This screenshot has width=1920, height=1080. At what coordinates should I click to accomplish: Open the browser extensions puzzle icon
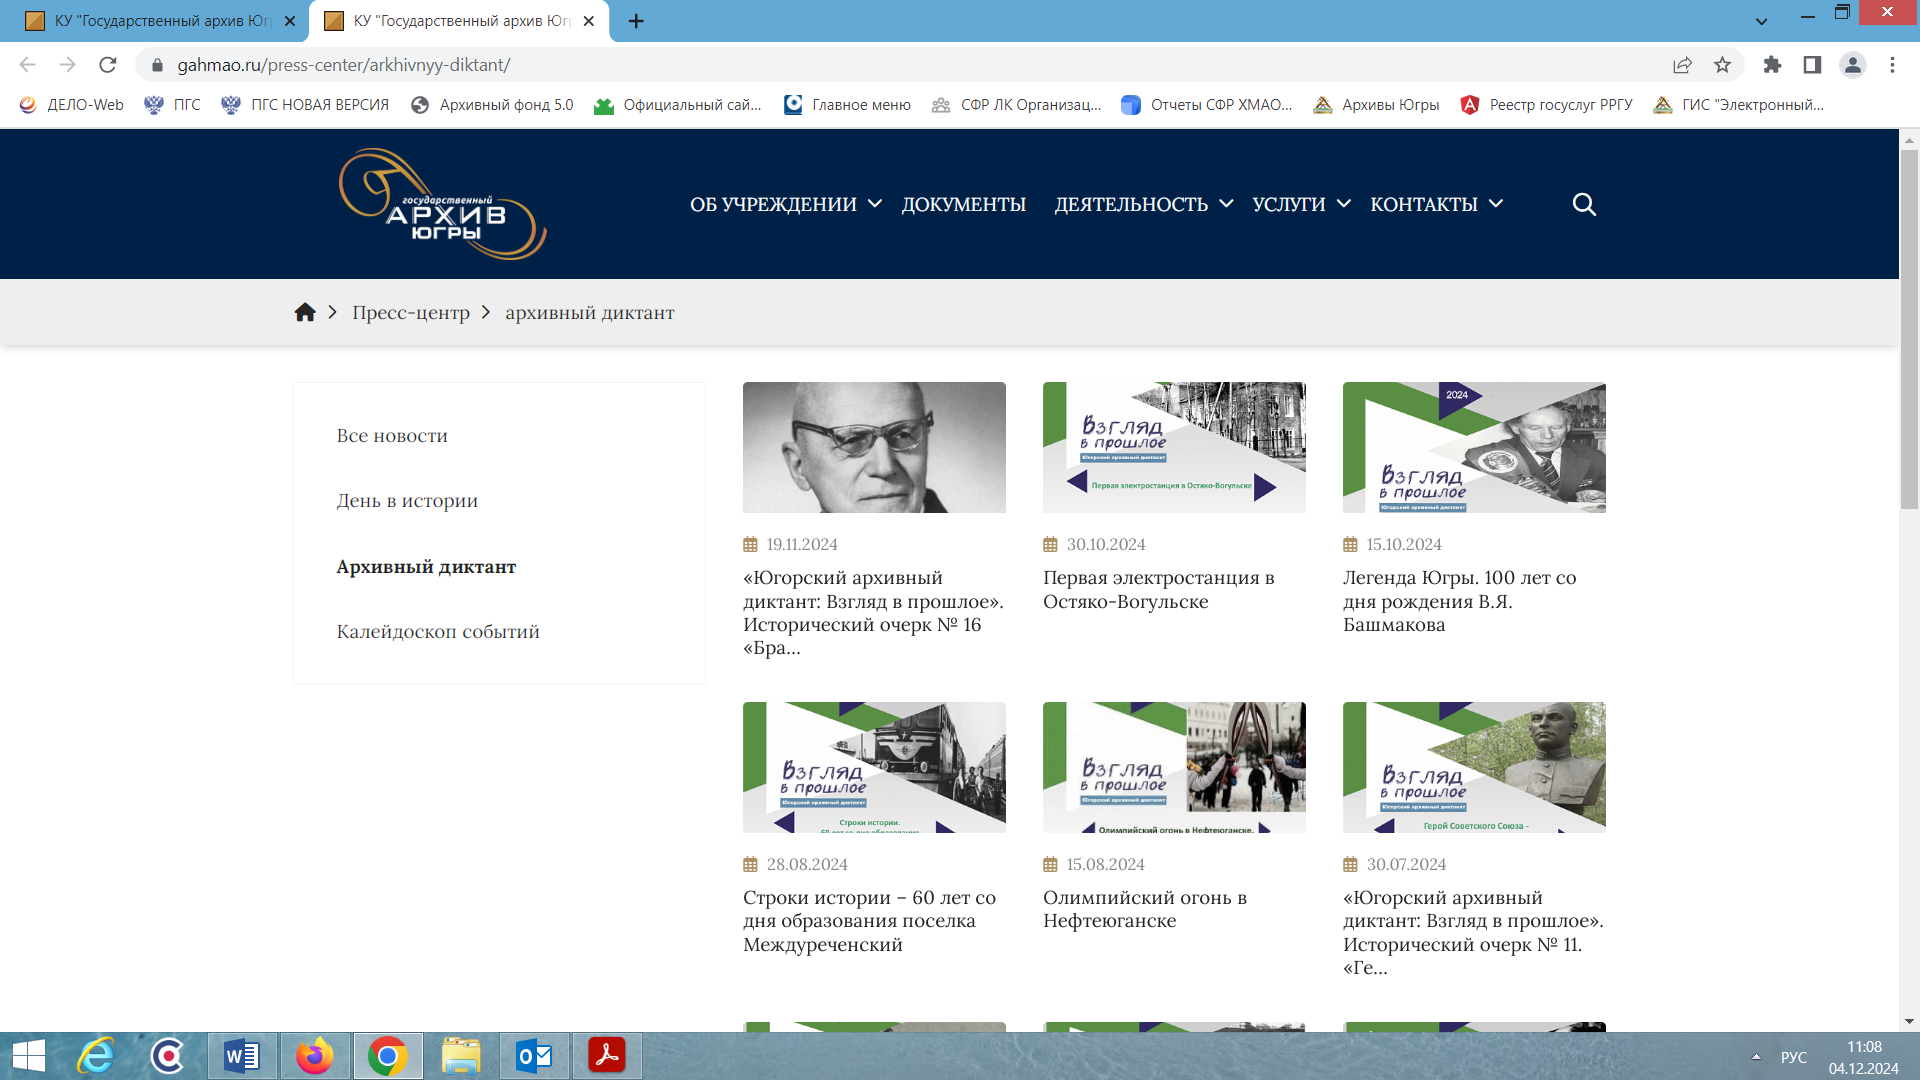[1772, 65]
